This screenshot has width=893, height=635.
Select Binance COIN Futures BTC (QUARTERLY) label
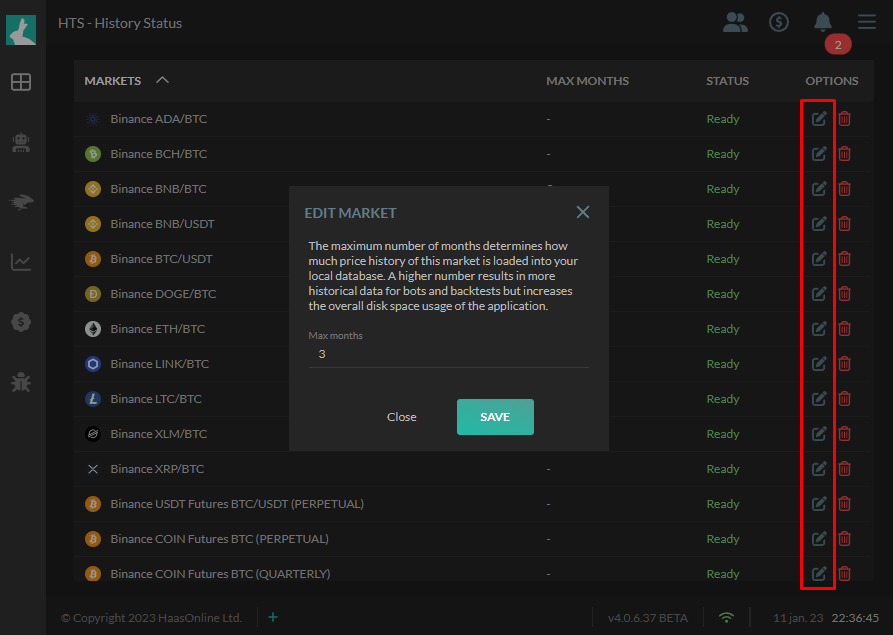click(220, 573)
